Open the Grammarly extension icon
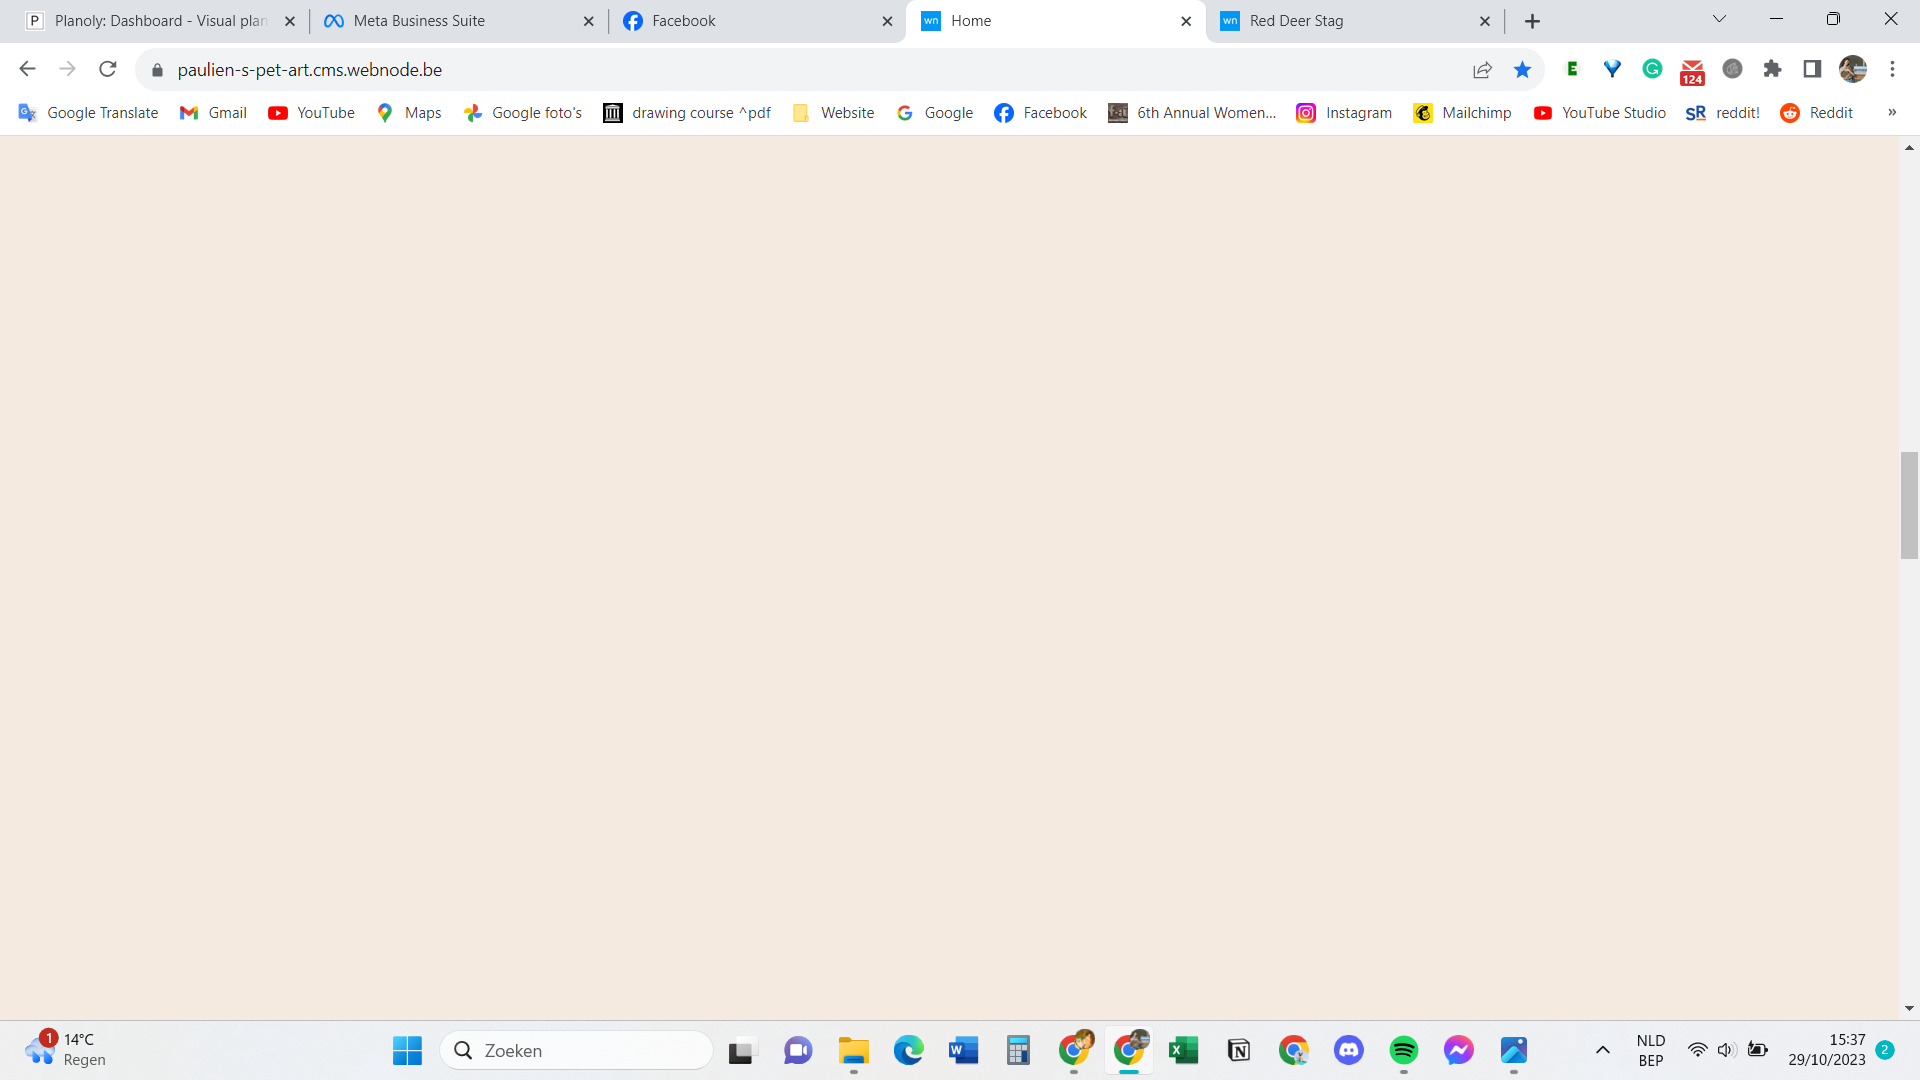 click(x=1652, y=69)
